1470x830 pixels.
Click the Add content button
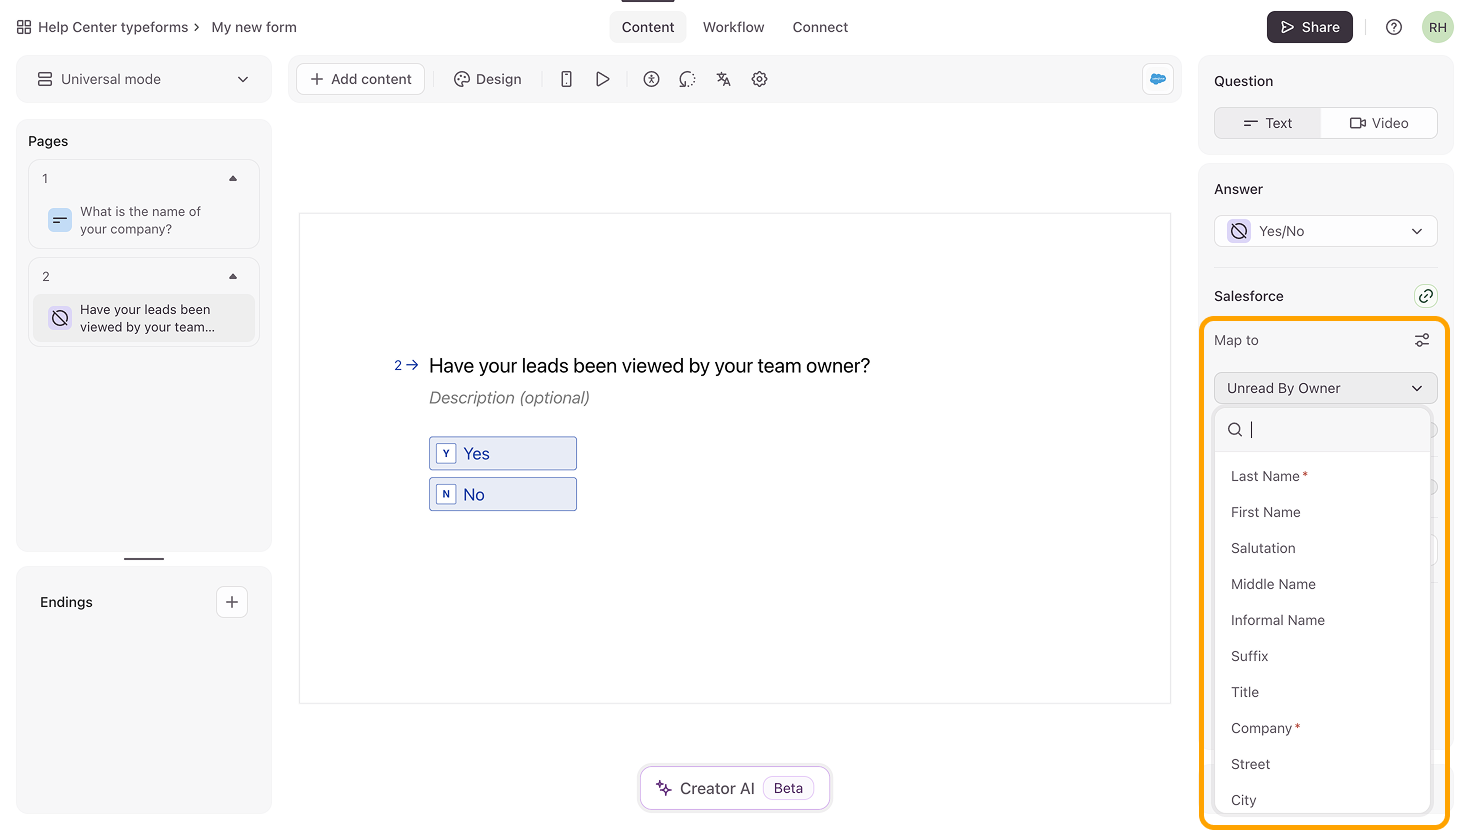360,79
